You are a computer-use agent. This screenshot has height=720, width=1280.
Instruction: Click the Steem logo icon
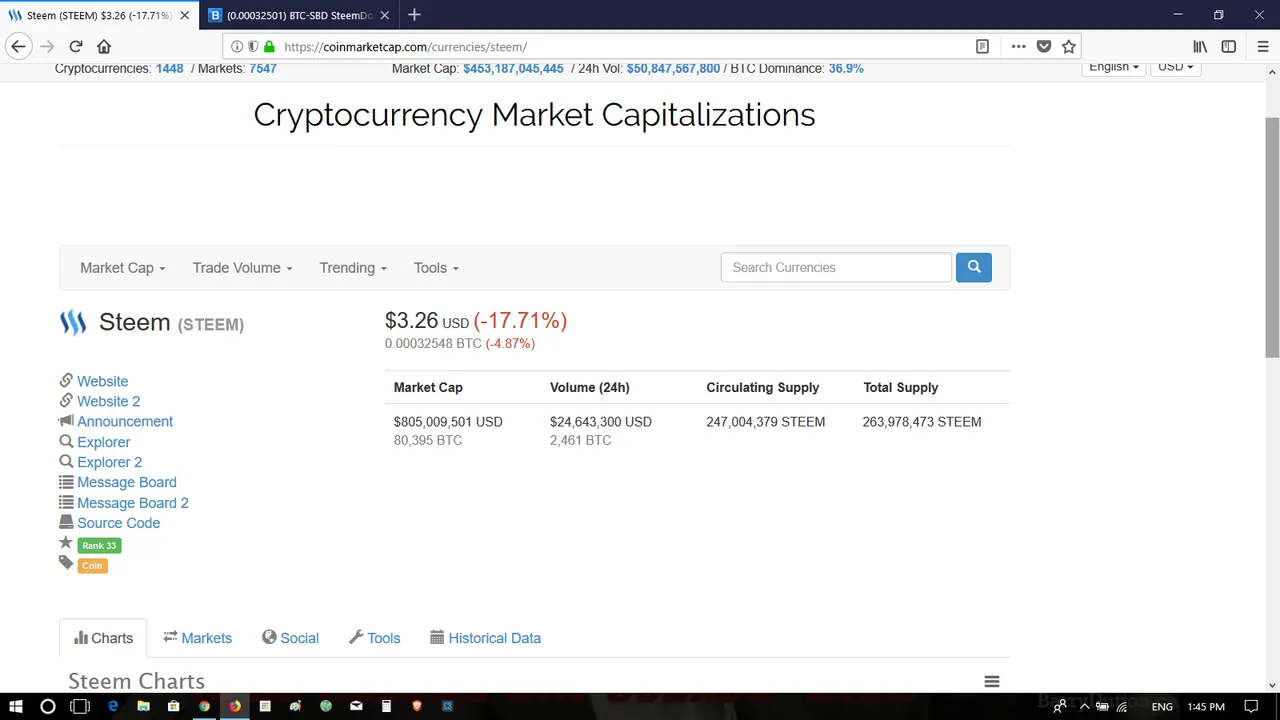pos(73,322)
